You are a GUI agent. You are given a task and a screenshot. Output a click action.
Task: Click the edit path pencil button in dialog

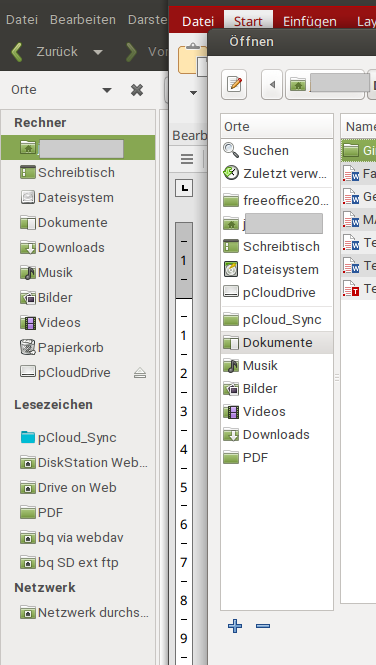click(234, 85)
